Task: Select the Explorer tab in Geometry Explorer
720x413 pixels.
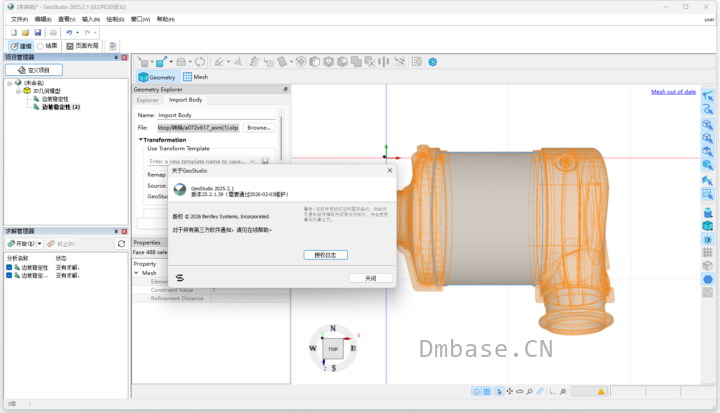Action: pos(147,100)
